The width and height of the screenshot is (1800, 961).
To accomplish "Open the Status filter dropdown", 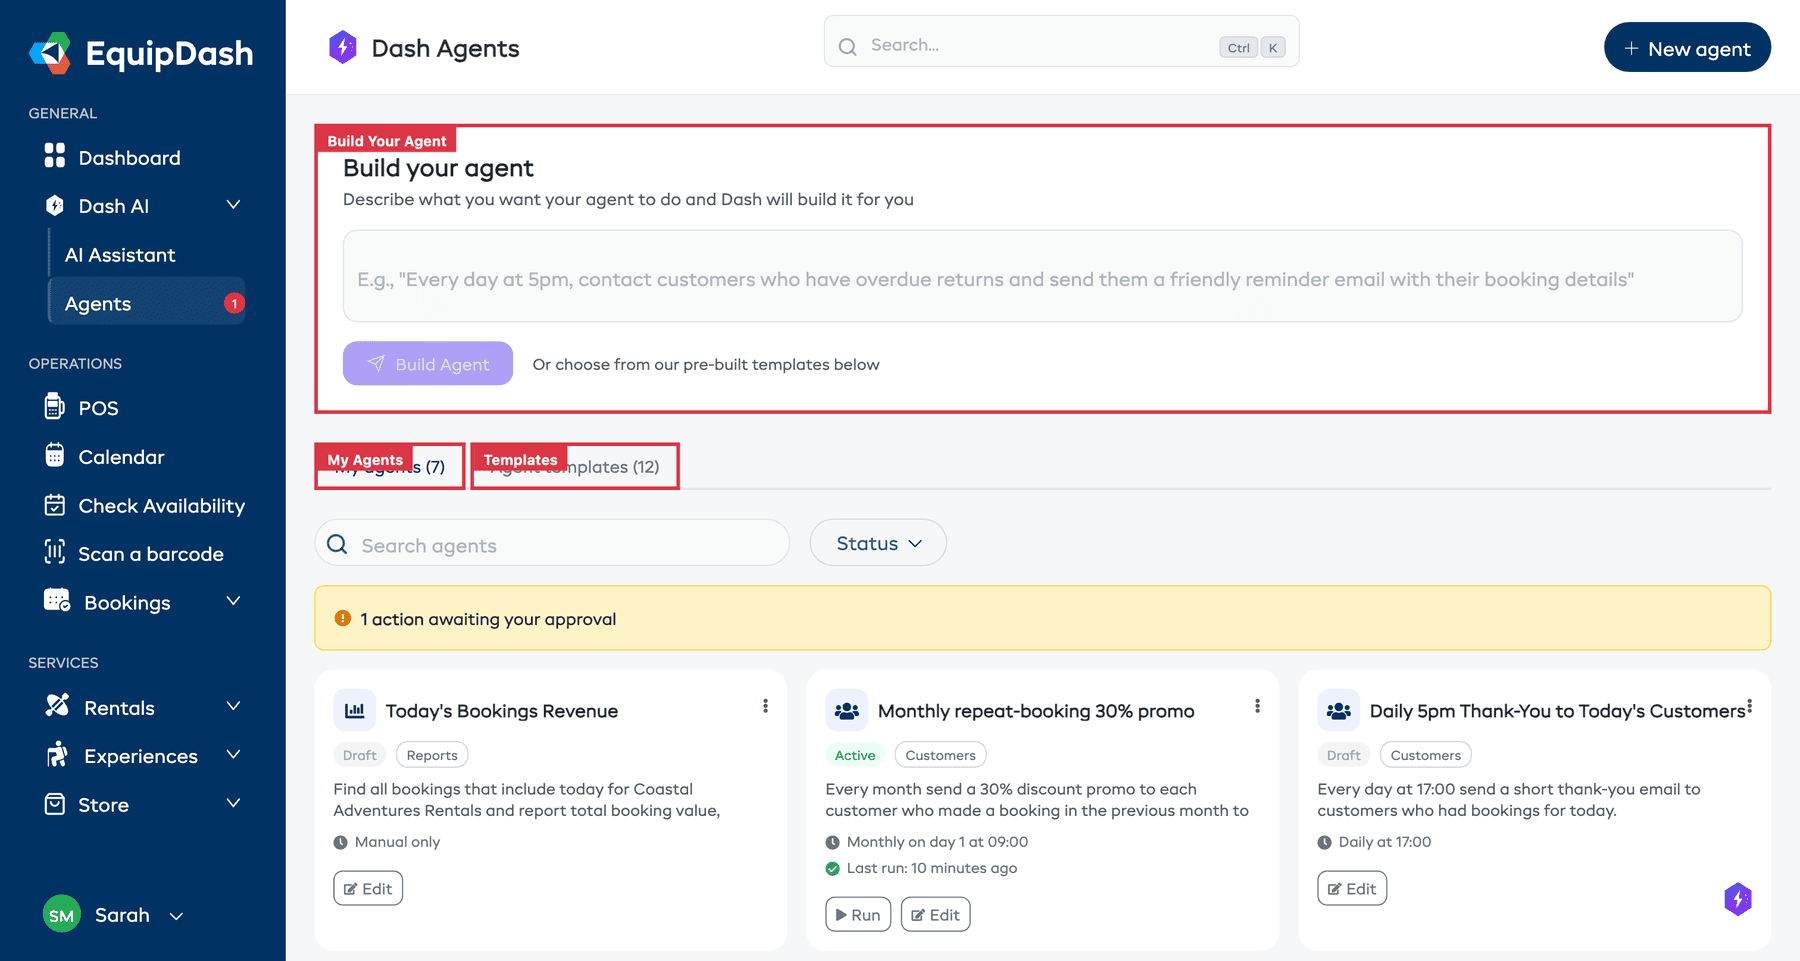I will [x=877, y=543].
